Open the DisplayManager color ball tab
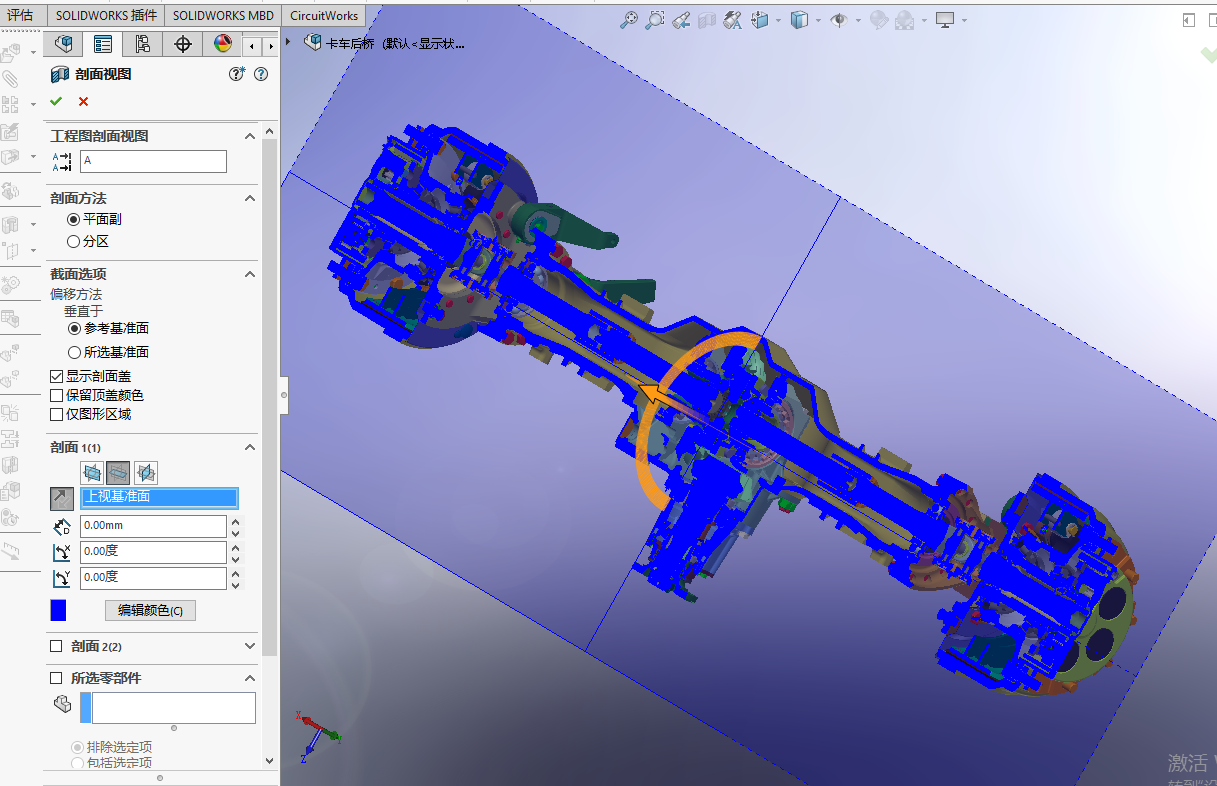This screenshot has width=1217, height=786. pos(223,44)
